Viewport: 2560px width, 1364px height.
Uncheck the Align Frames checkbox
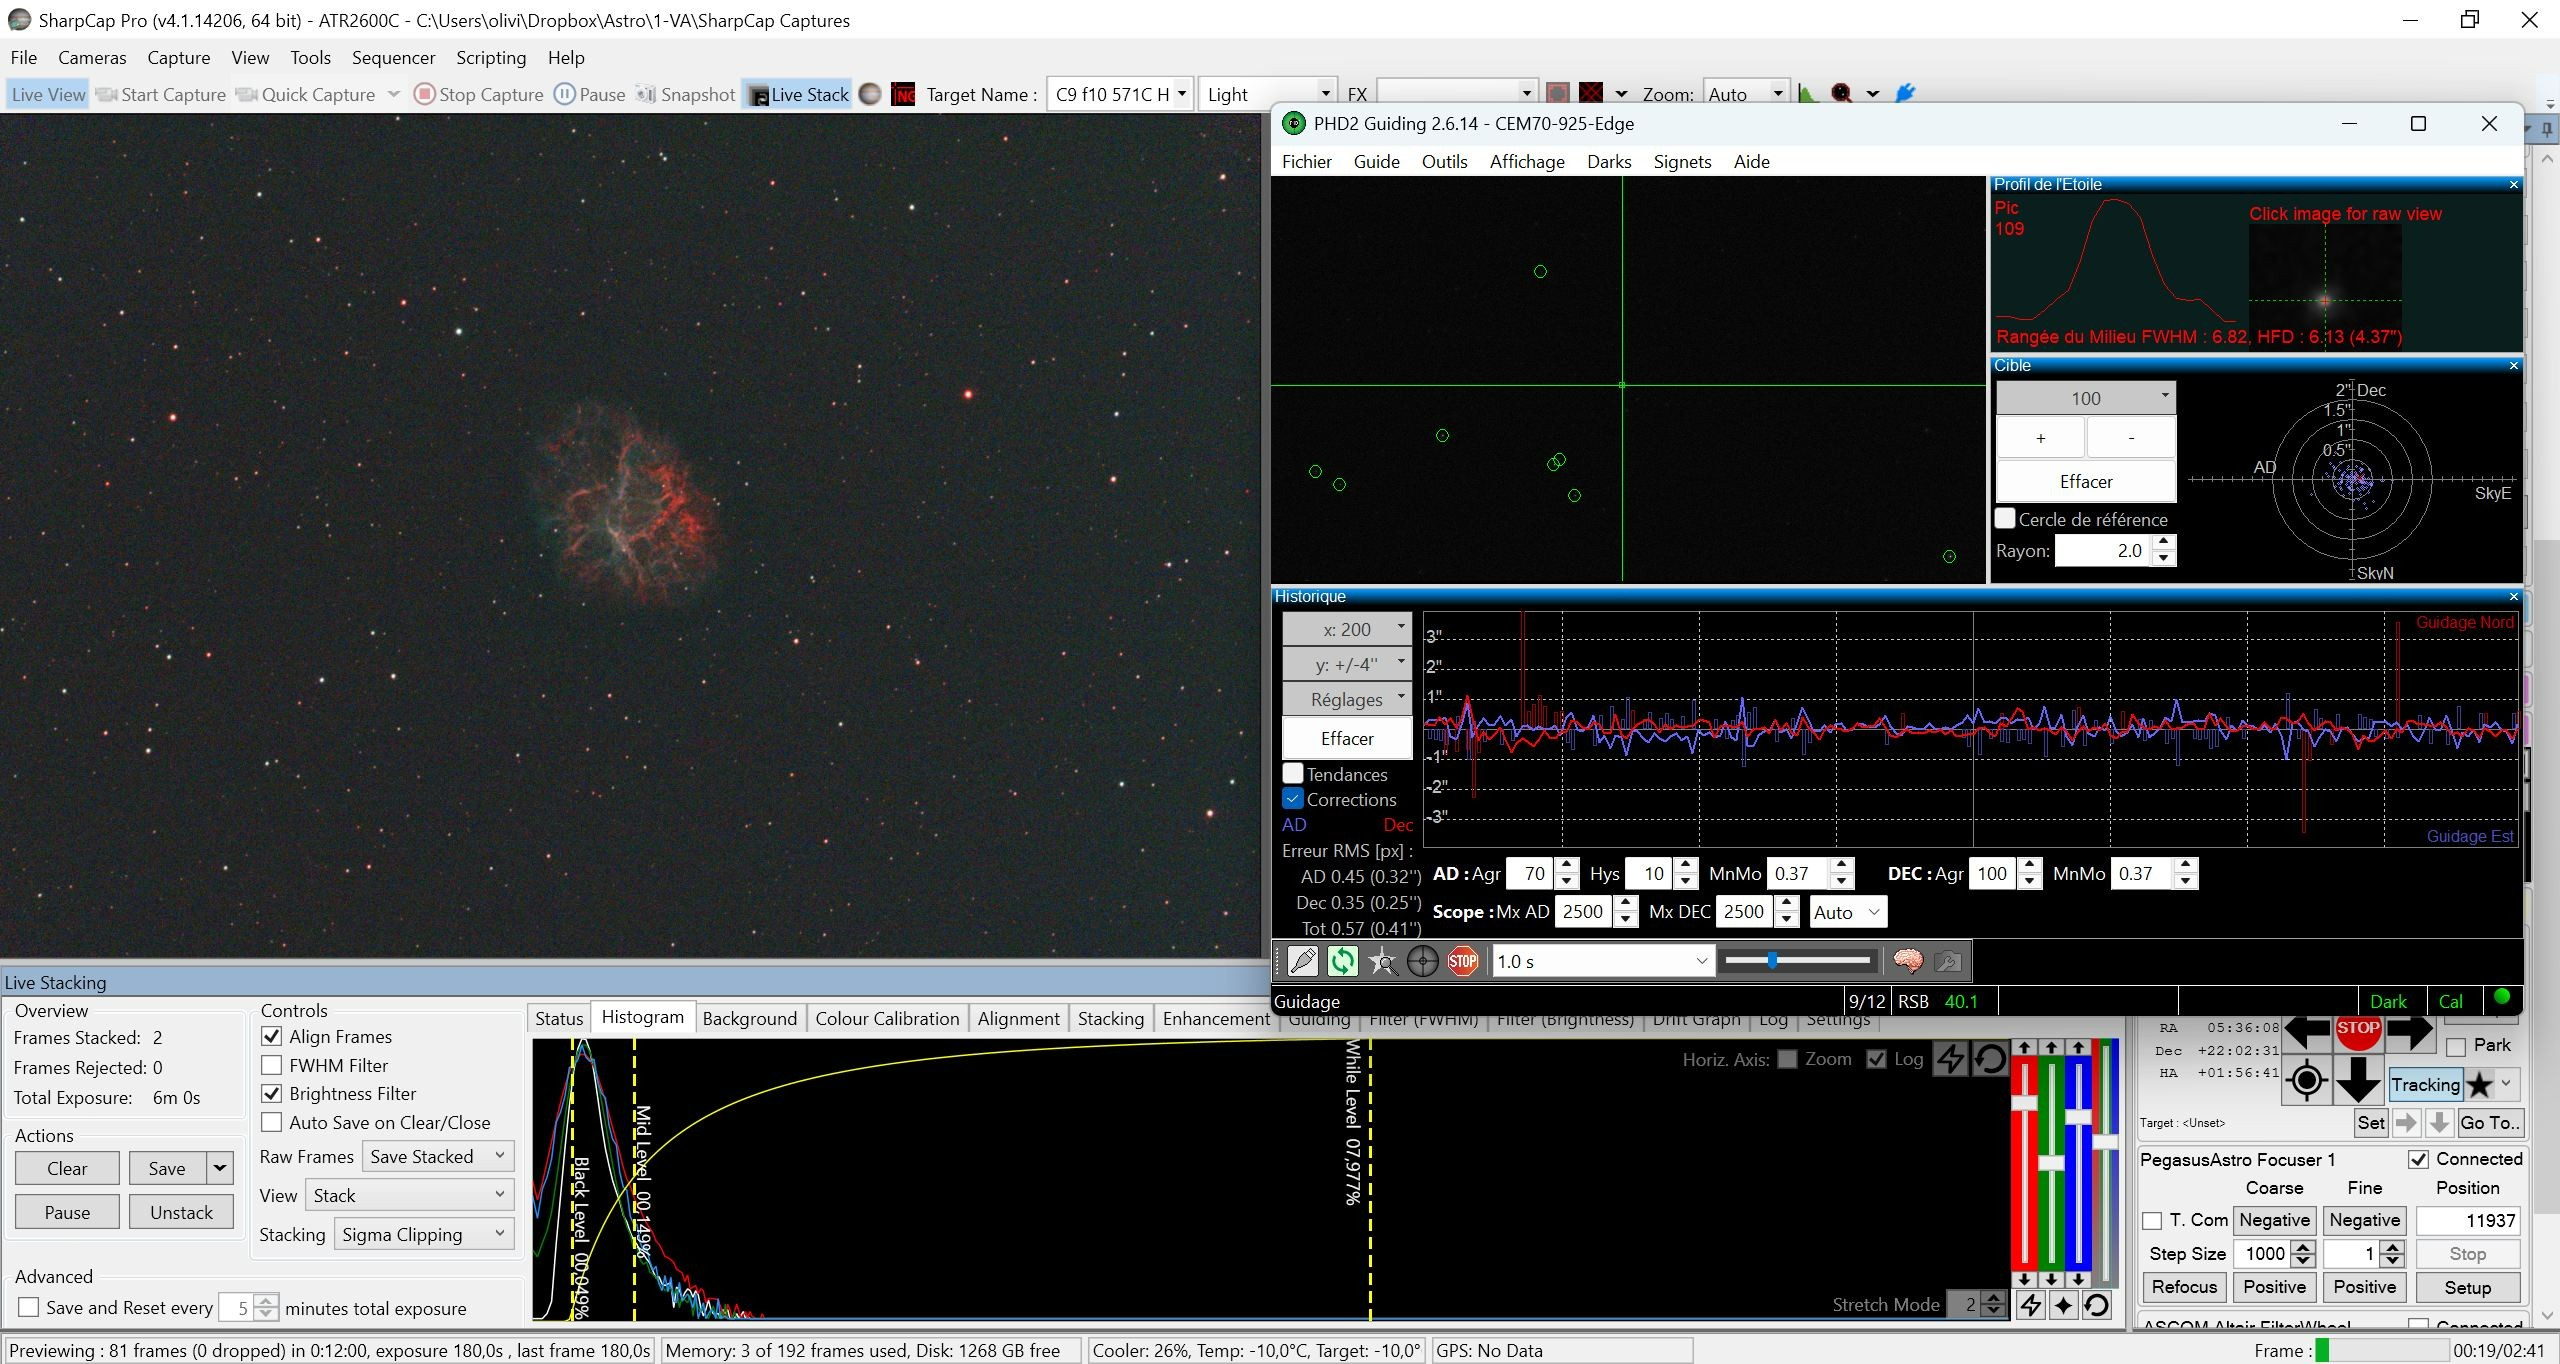(x=271, y=1037)
